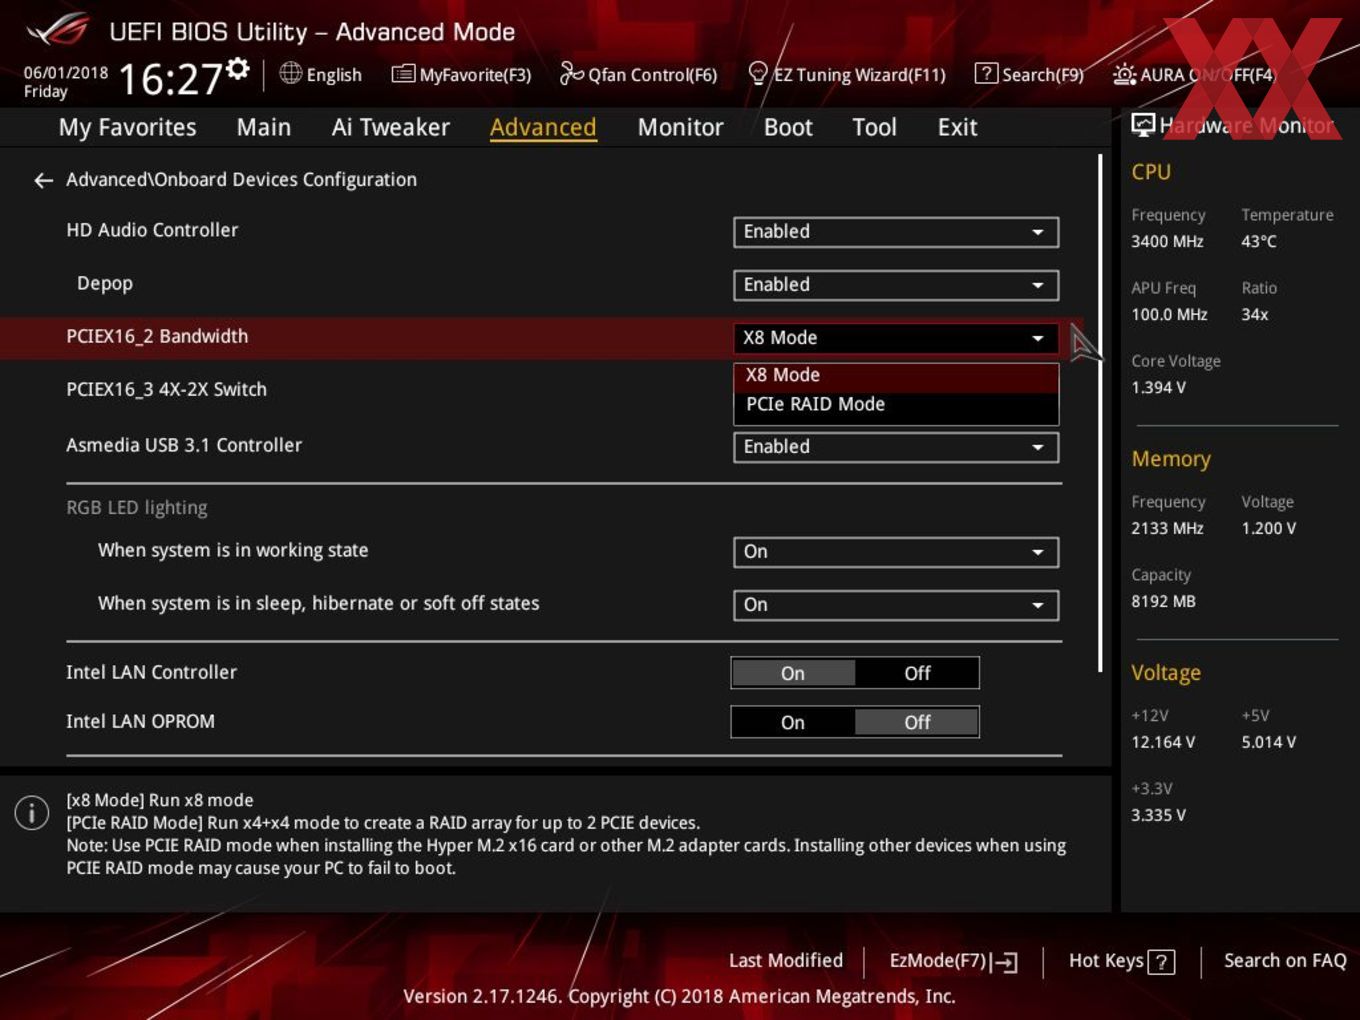Click the Hot Keys label
This screenshot has height=1020, width=1360.
point(1106,961)
